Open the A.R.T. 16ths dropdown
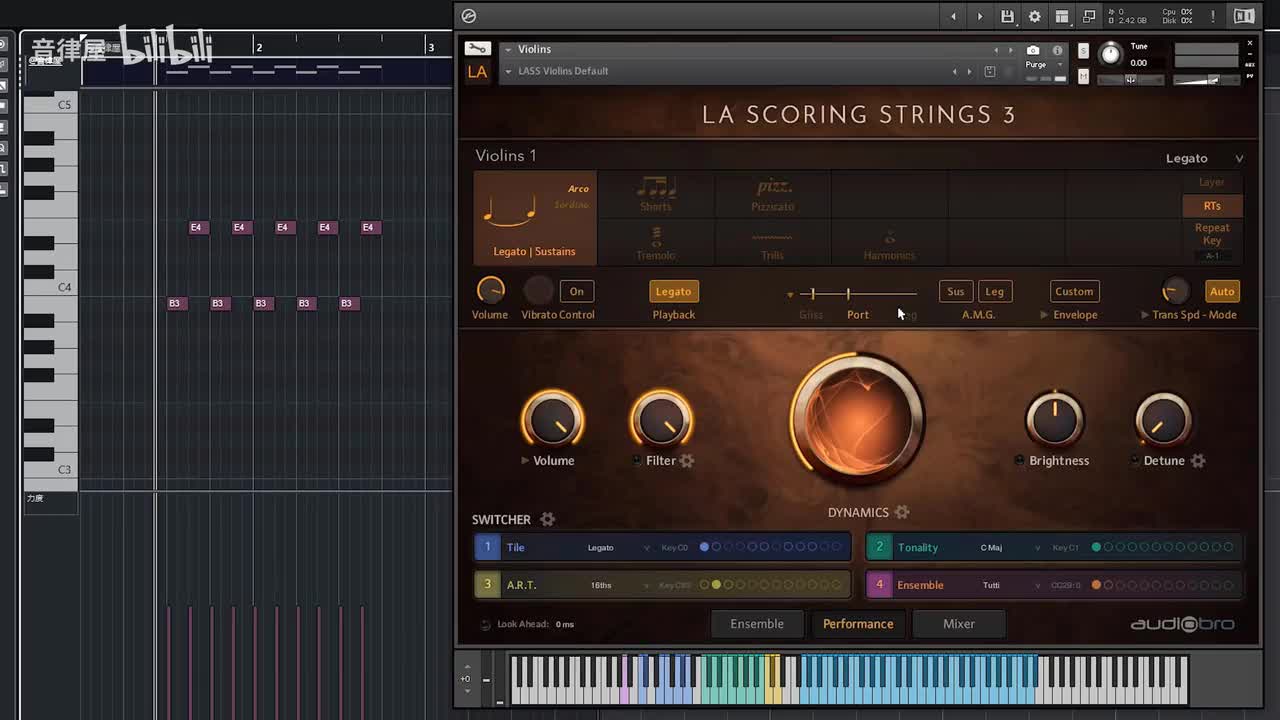 618,585
